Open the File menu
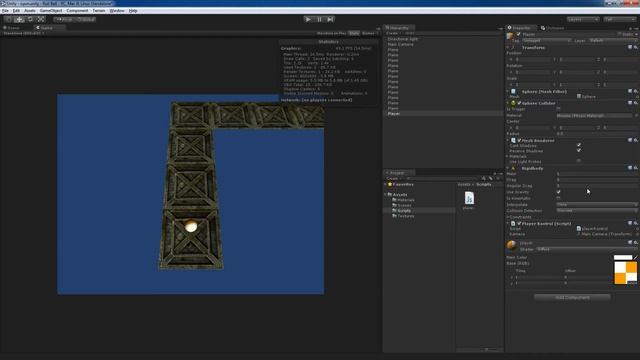The image size is (640, 360). (5, 11)
